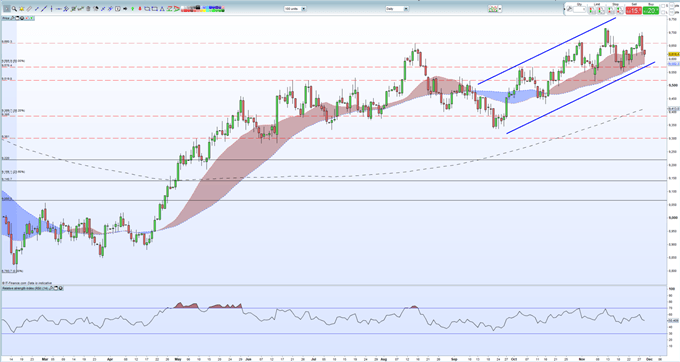Click the red Sell price button
Screen dimensions: 680x362
point(634,10)
